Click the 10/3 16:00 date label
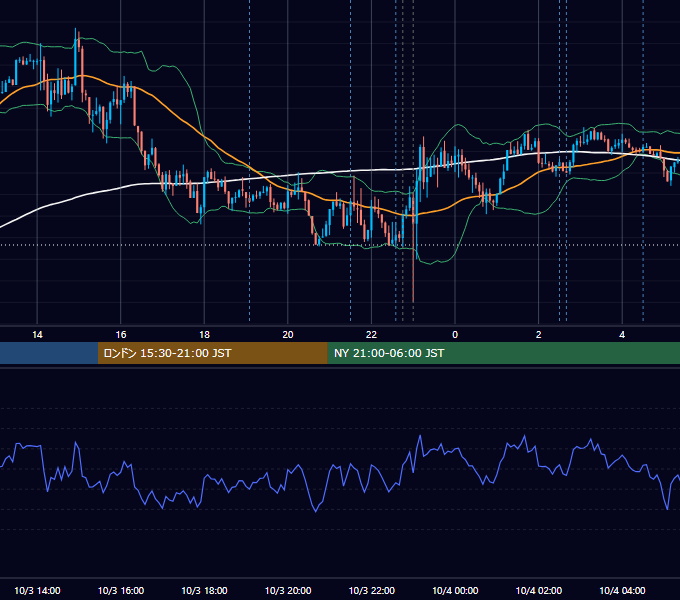The image size is (680, 600). coord(121,590)
